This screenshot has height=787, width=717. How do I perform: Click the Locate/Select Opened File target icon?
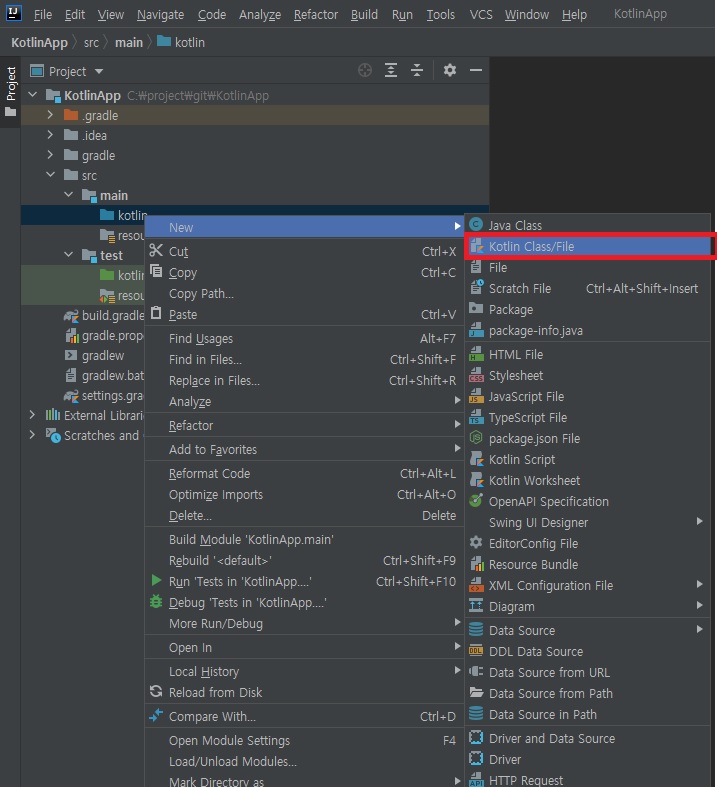(x=365, y=70)
